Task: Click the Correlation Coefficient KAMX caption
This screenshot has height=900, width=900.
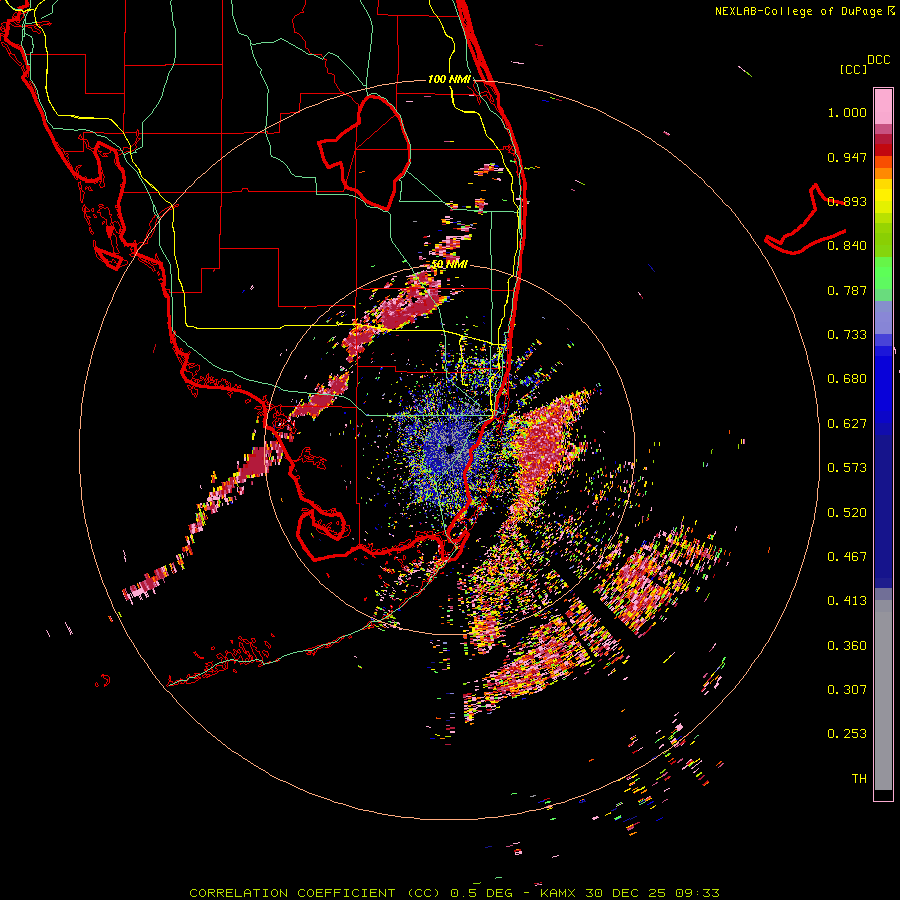Action: [454, 893]
